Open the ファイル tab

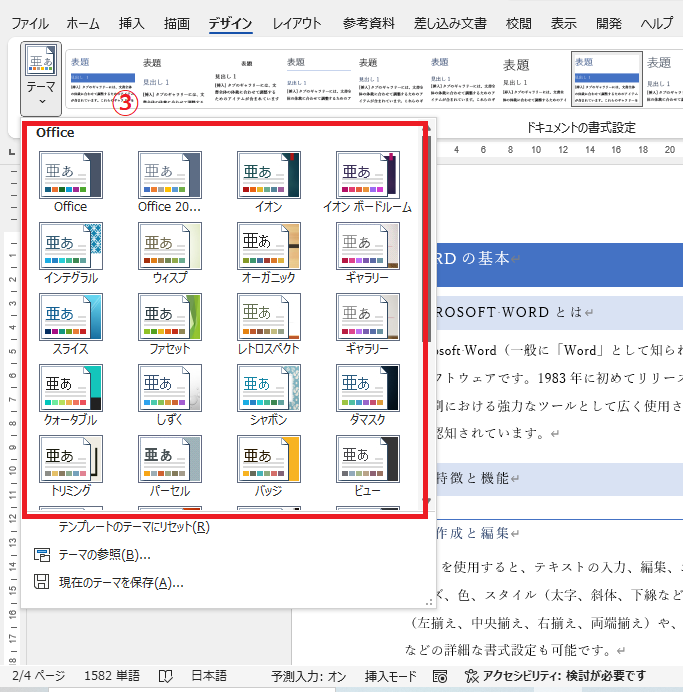pyautogui.click(x=30, y=23)
